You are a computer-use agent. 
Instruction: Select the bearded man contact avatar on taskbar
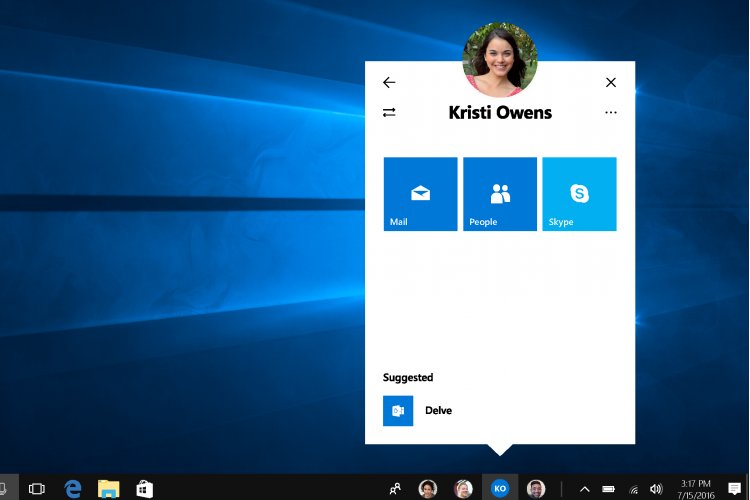click(x=536, y=489)
